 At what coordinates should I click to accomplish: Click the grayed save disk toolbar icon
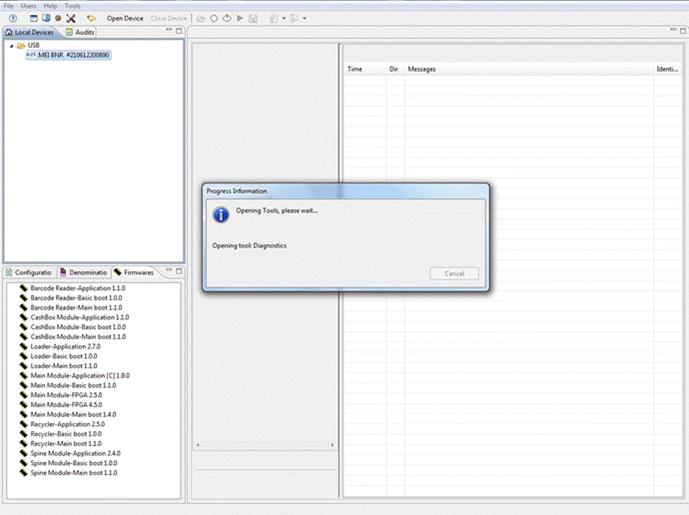pos(253,18)
